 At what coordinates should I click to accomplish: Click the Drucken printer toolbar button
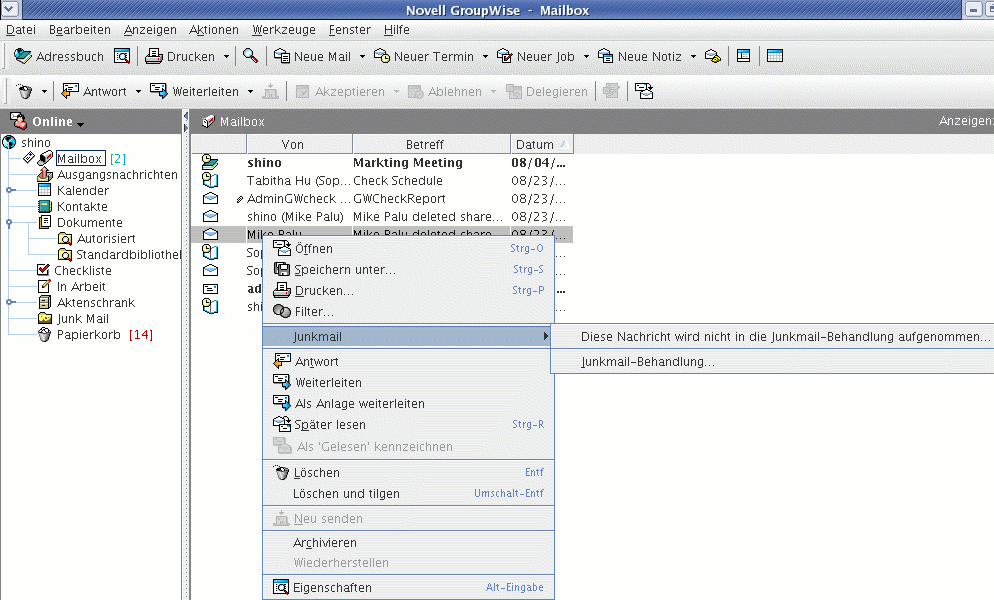[181, 56]
